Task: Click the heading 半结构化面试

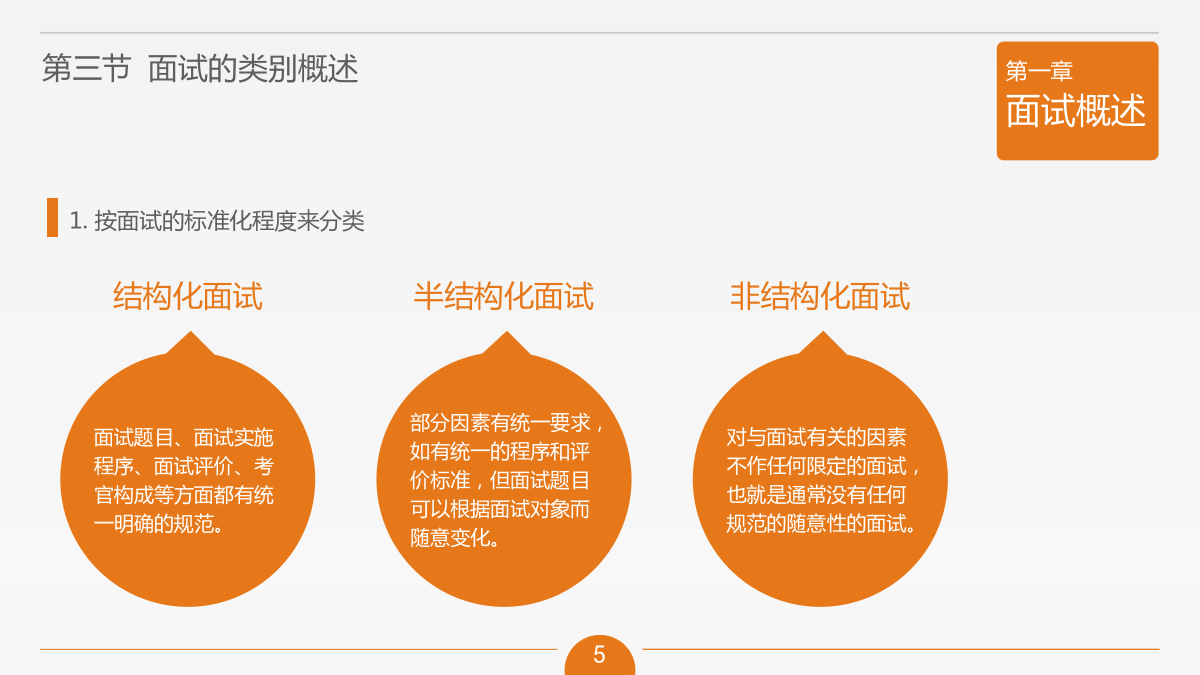Action: tap(504, 297)
